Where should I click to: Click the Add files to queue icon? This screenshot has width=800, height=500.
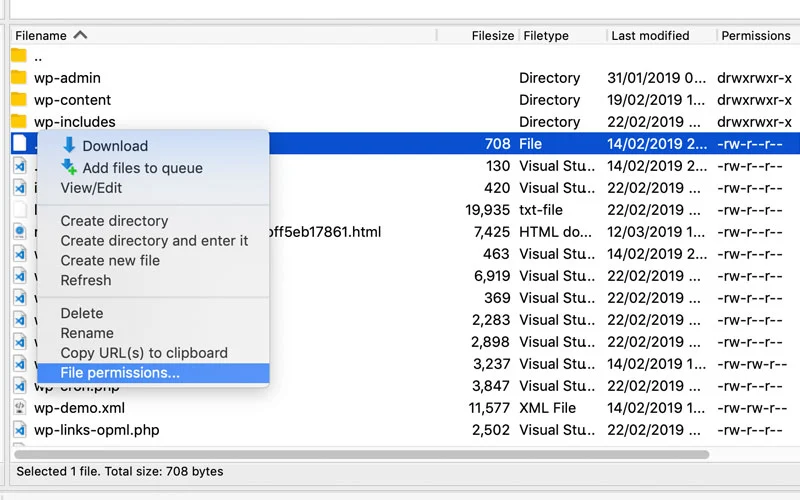click(x=69, y=167)
